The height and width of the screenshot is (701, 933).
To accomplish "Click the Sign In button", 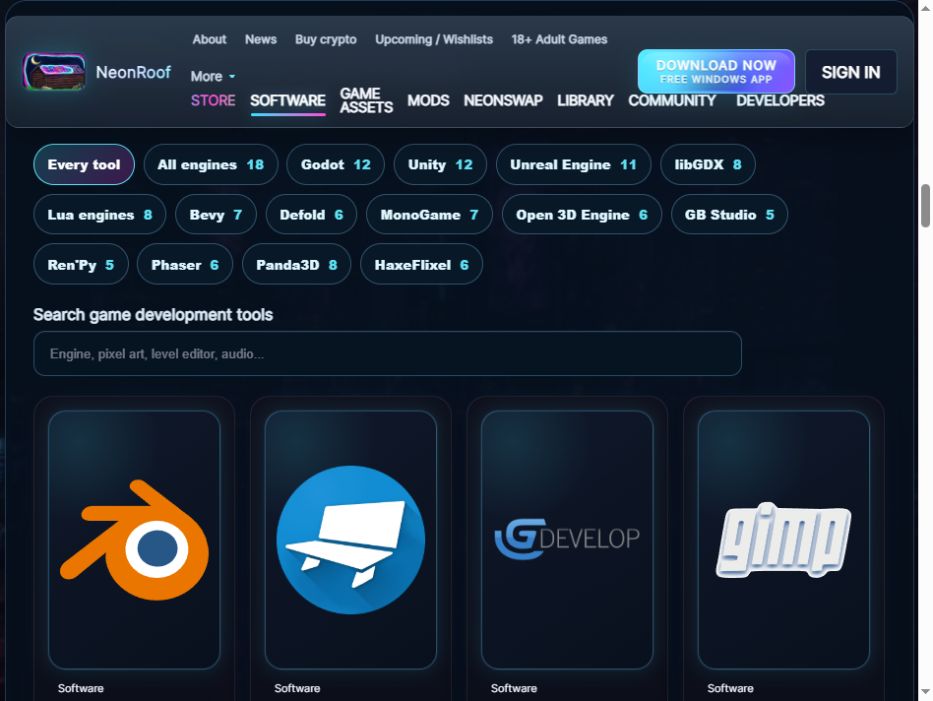I will click(x=851, y=72).
